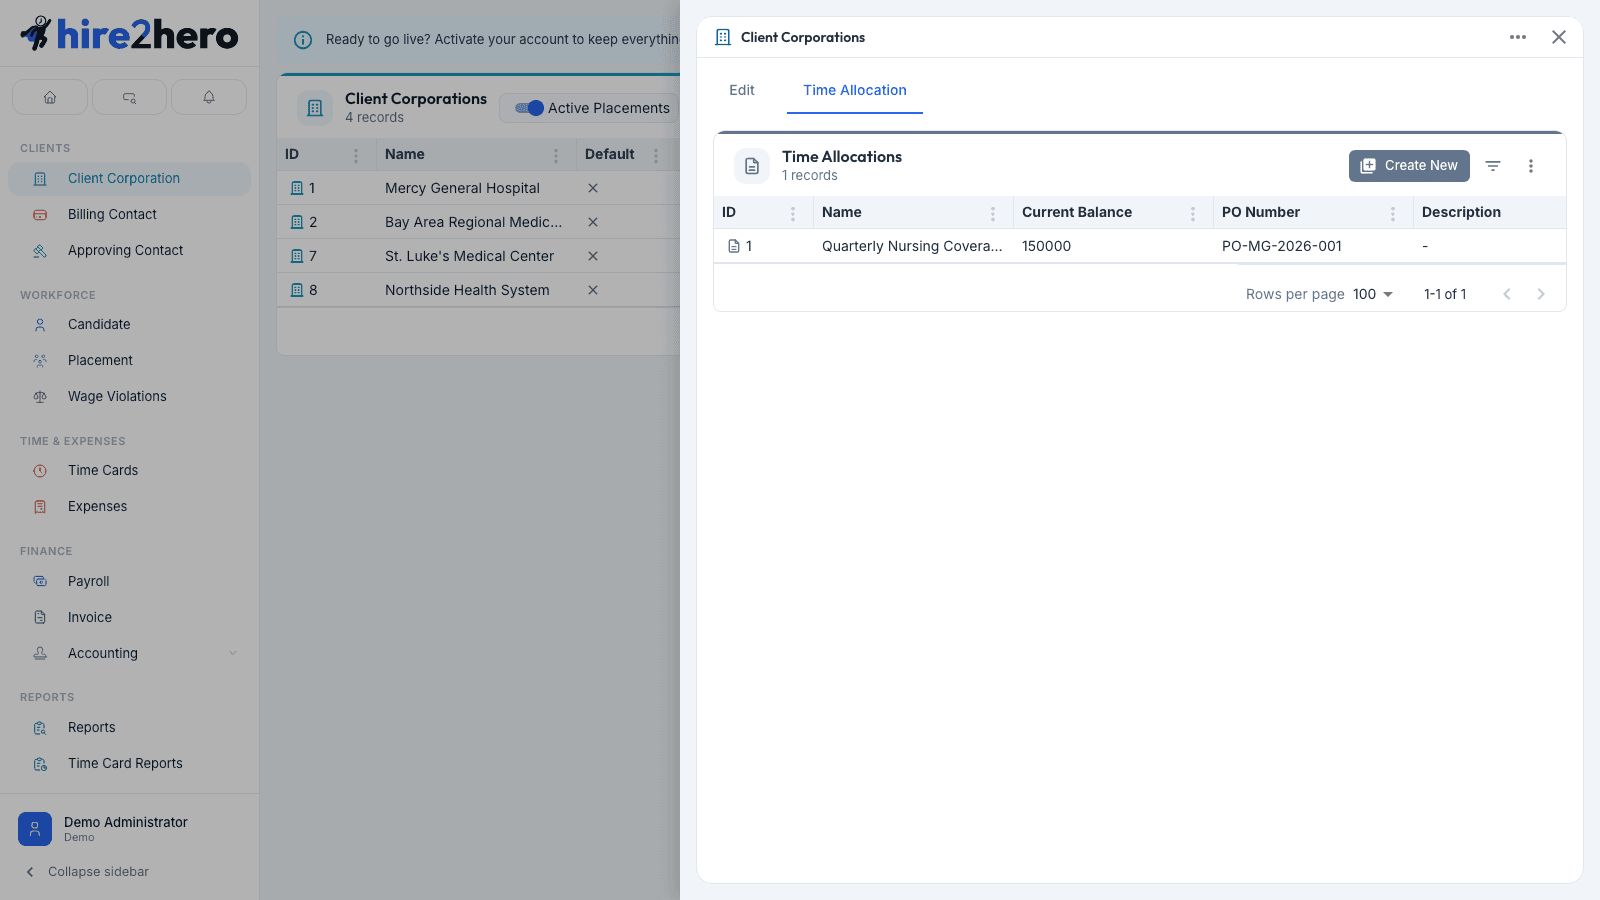This screenshot has height=900, width=1600.
Task: Go to previous page of allocations
Action: pyautogui.click(x=1507, y=294)
